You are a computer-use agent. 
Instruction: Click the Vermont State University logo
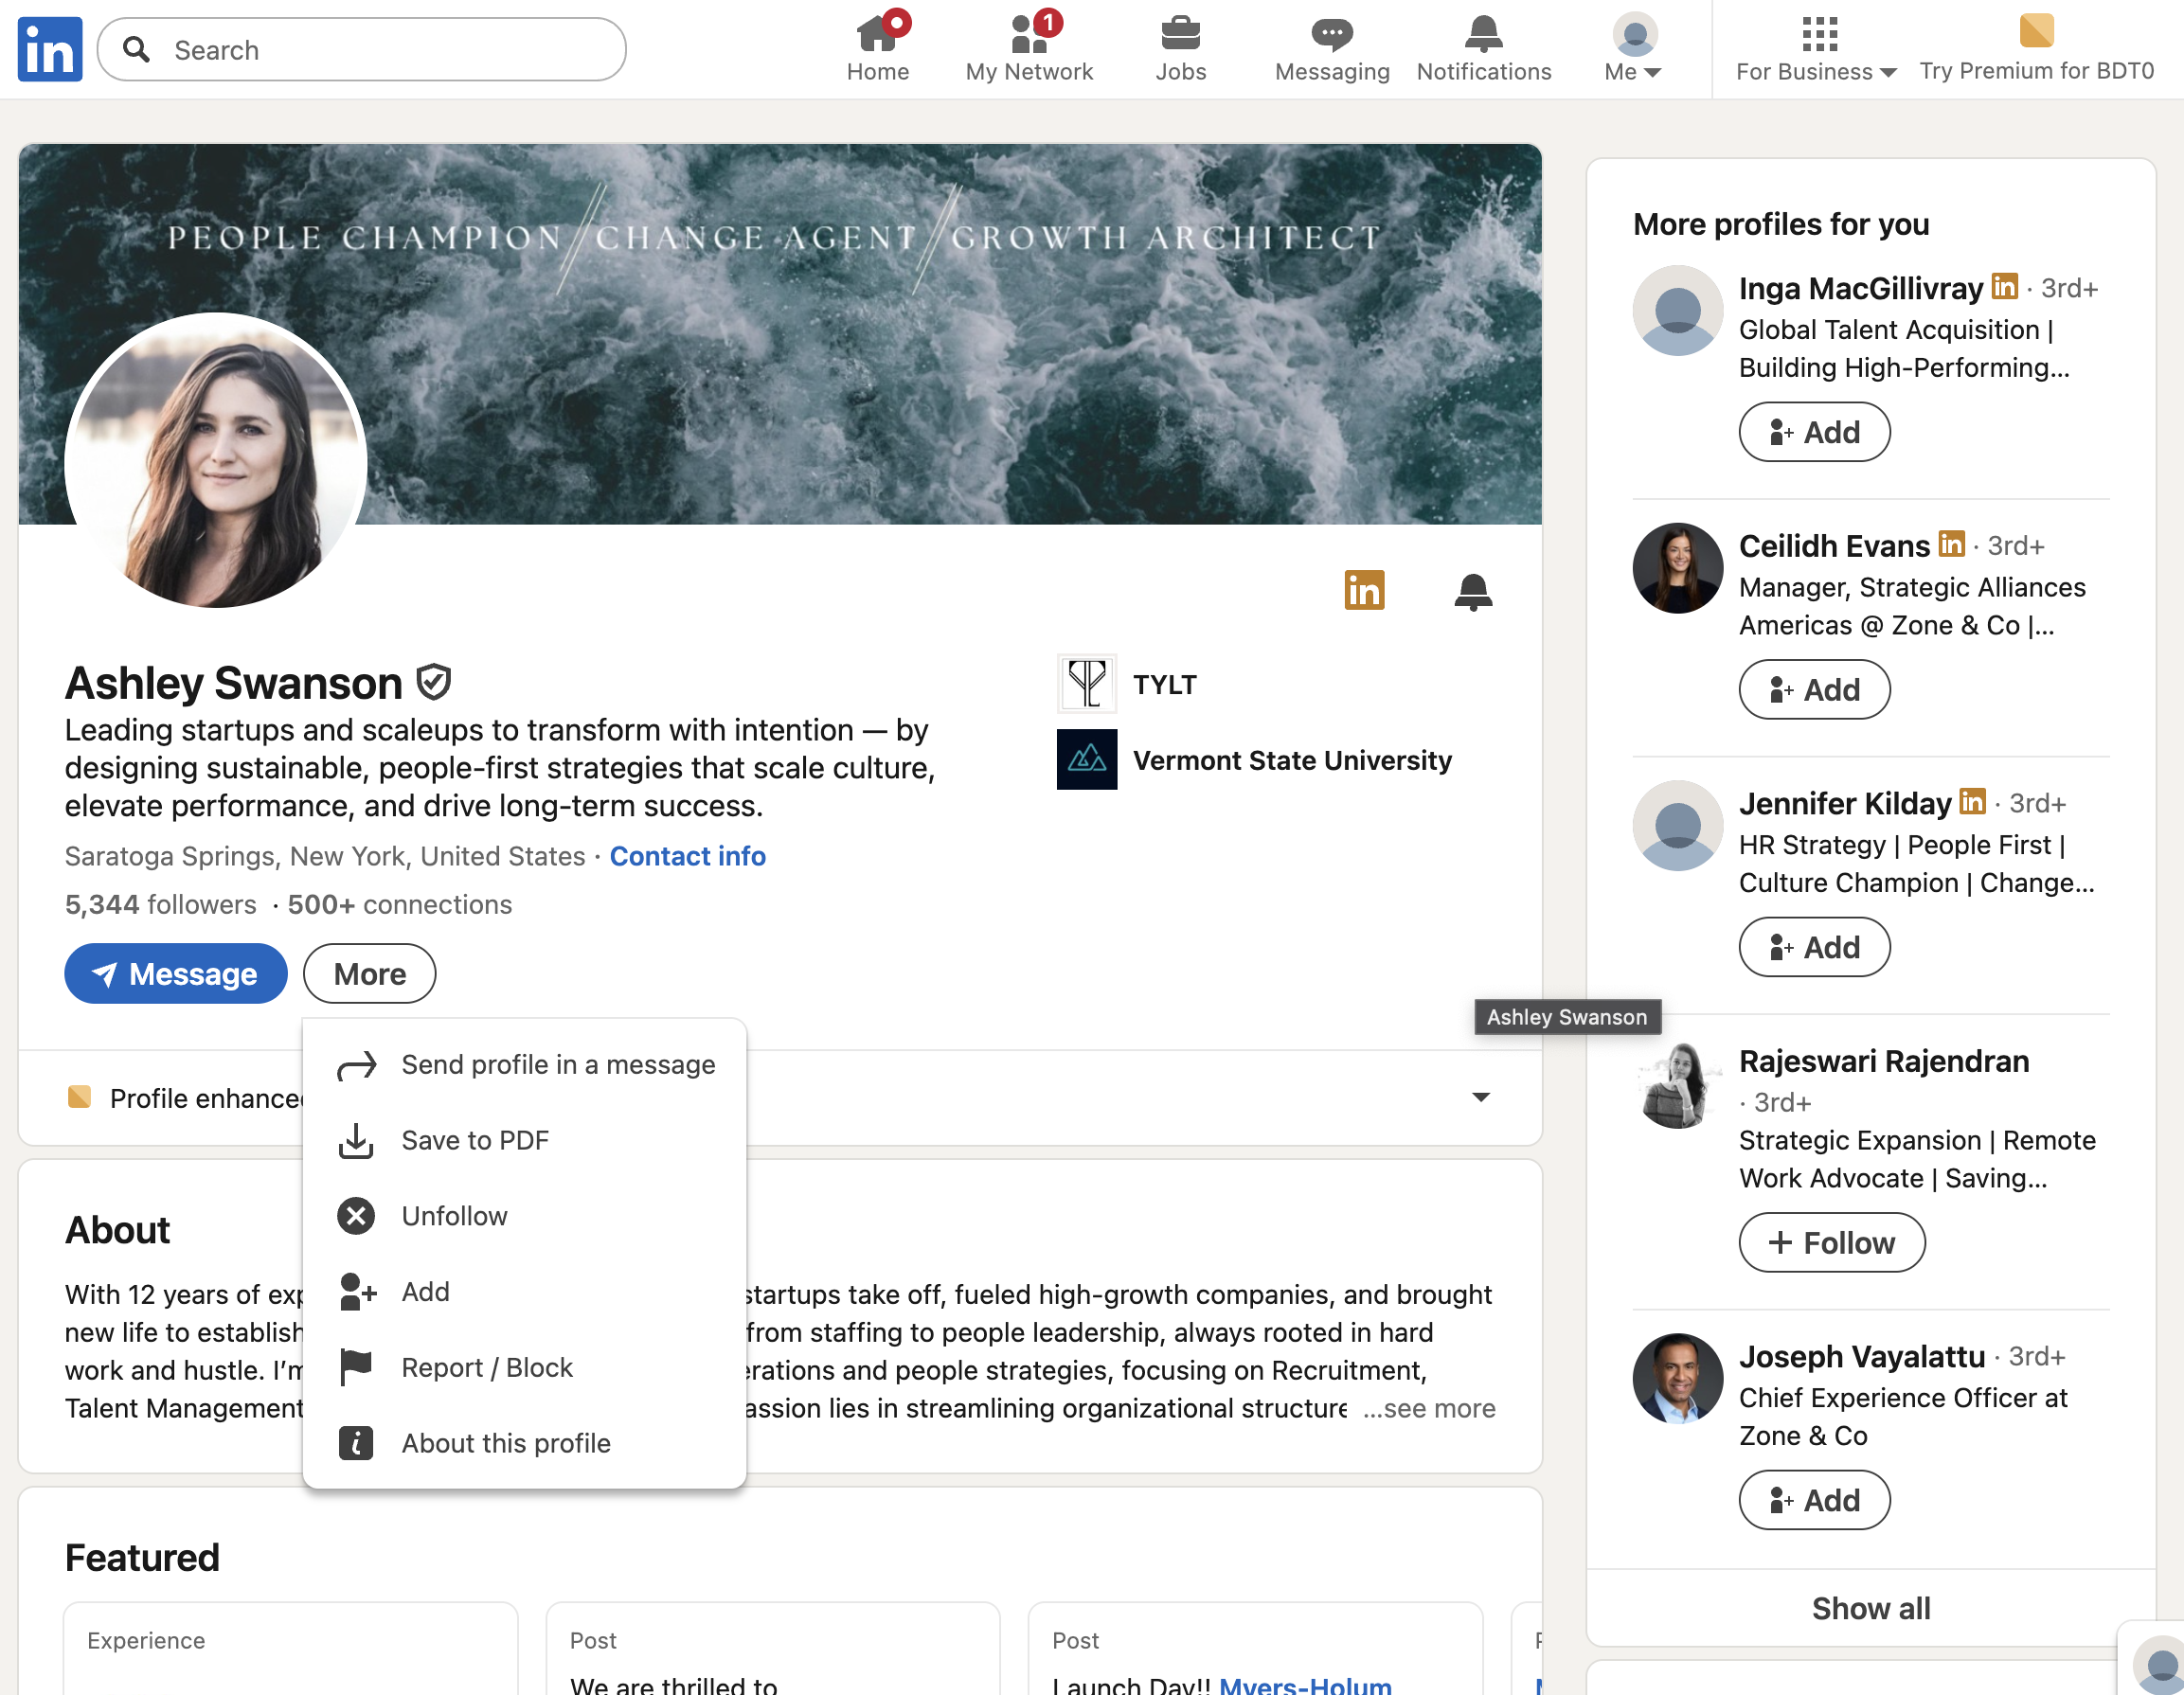point(1087,760)
